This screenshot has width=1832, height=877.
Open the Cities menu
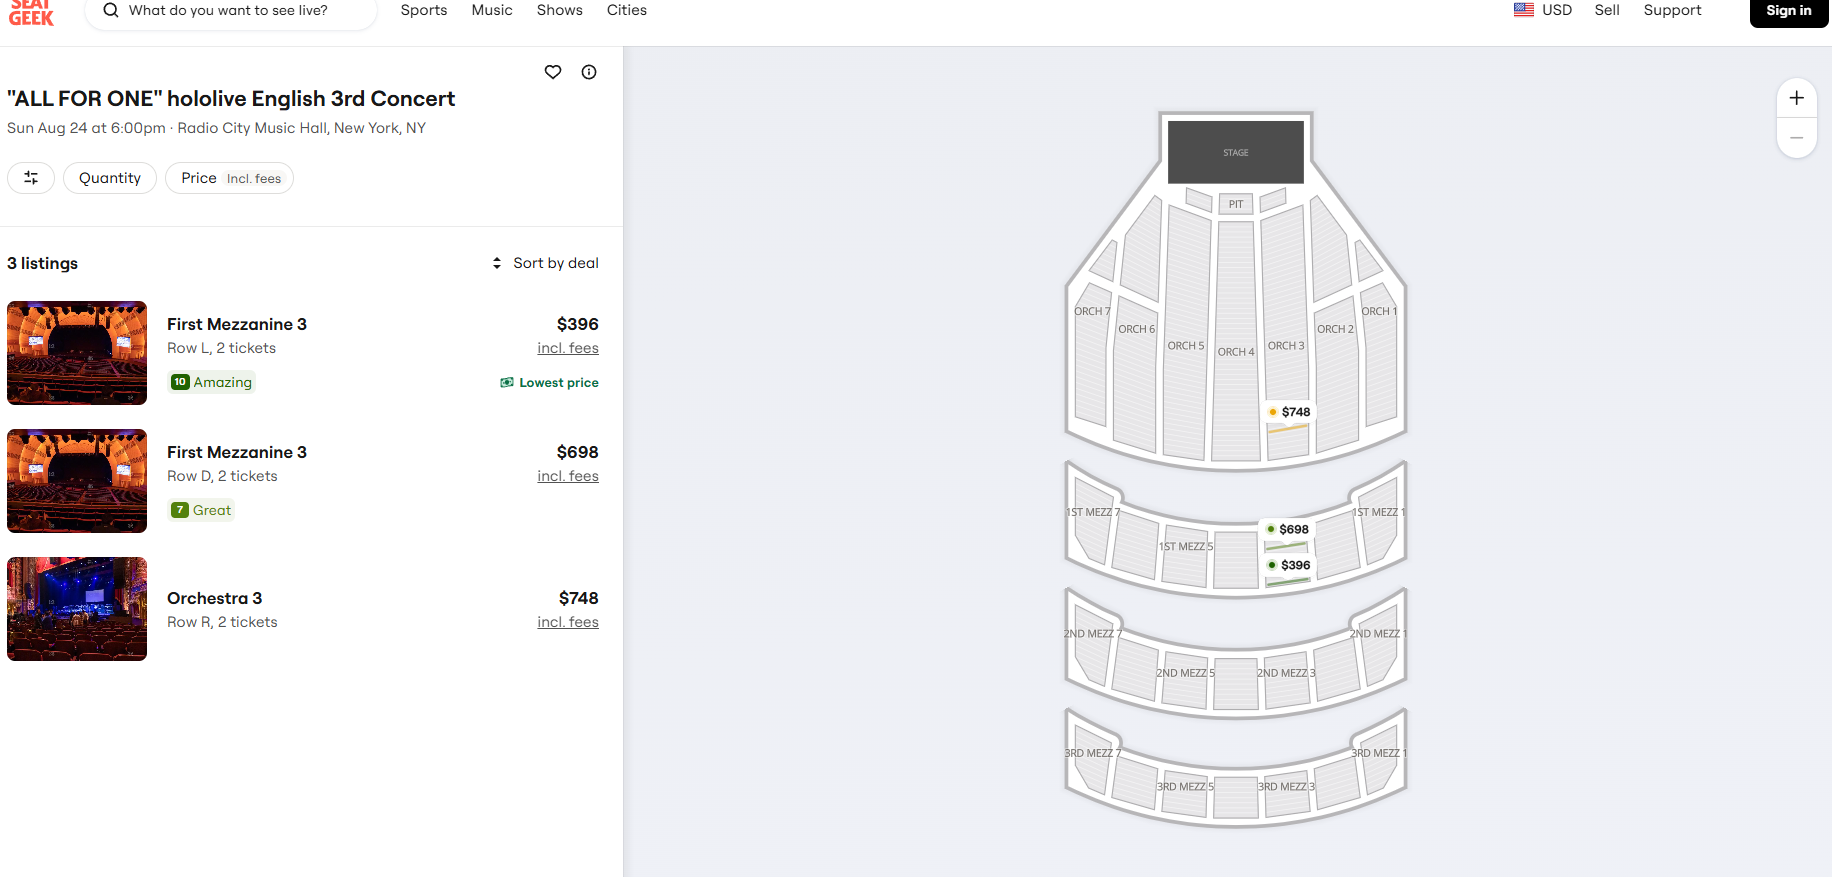[x=627, y=10]
